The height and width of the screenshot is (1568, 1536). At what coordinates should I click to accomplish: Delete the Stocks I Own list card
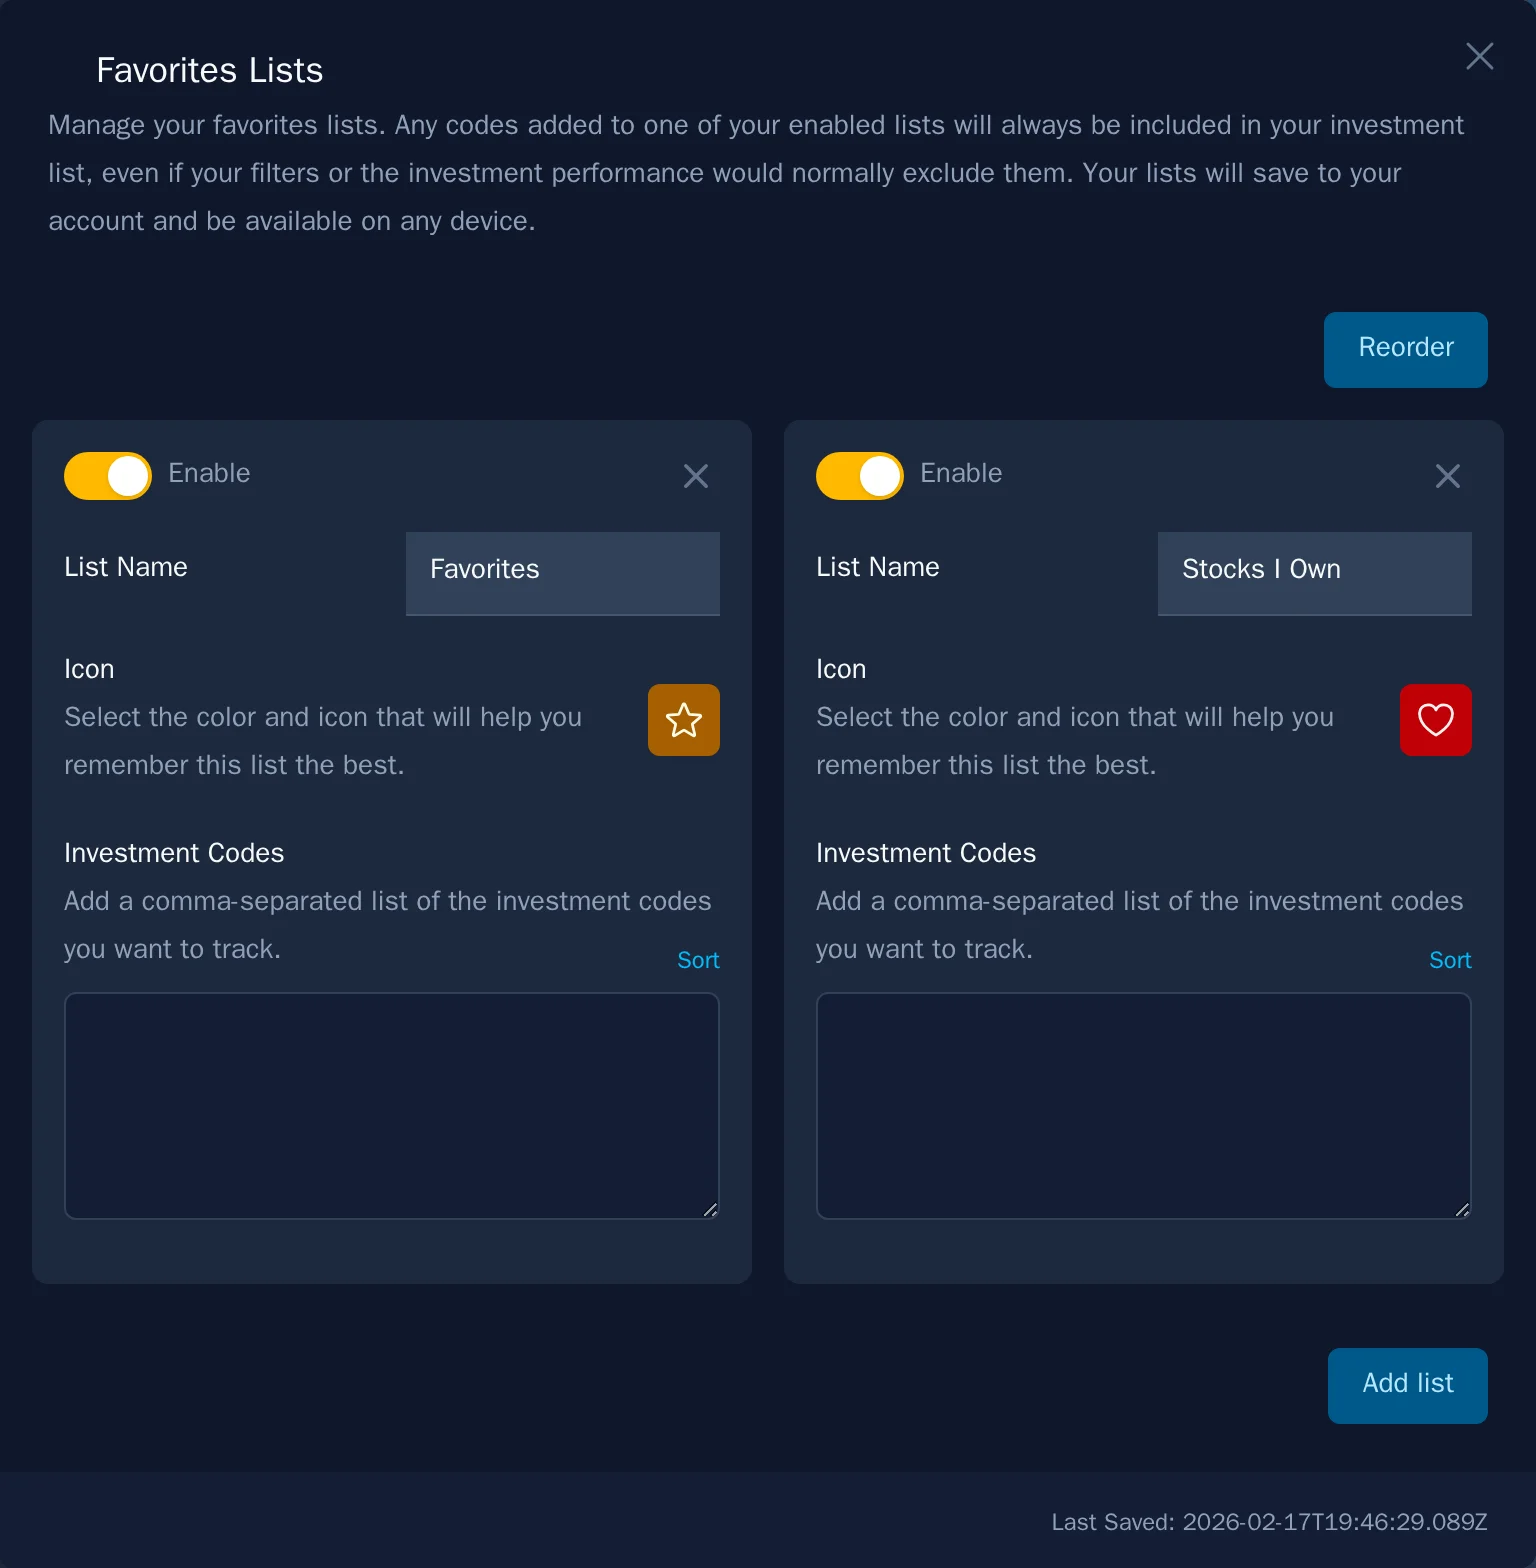pyautogui.click(x=1447, y=476)
